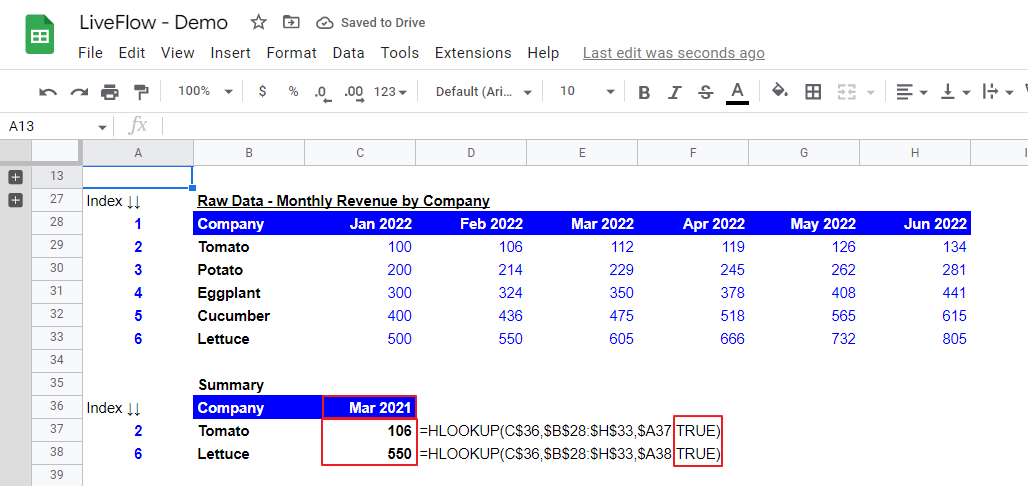The image size is (1028, 486).
Task: Select the selected cell A13
Action: point(138,176)
